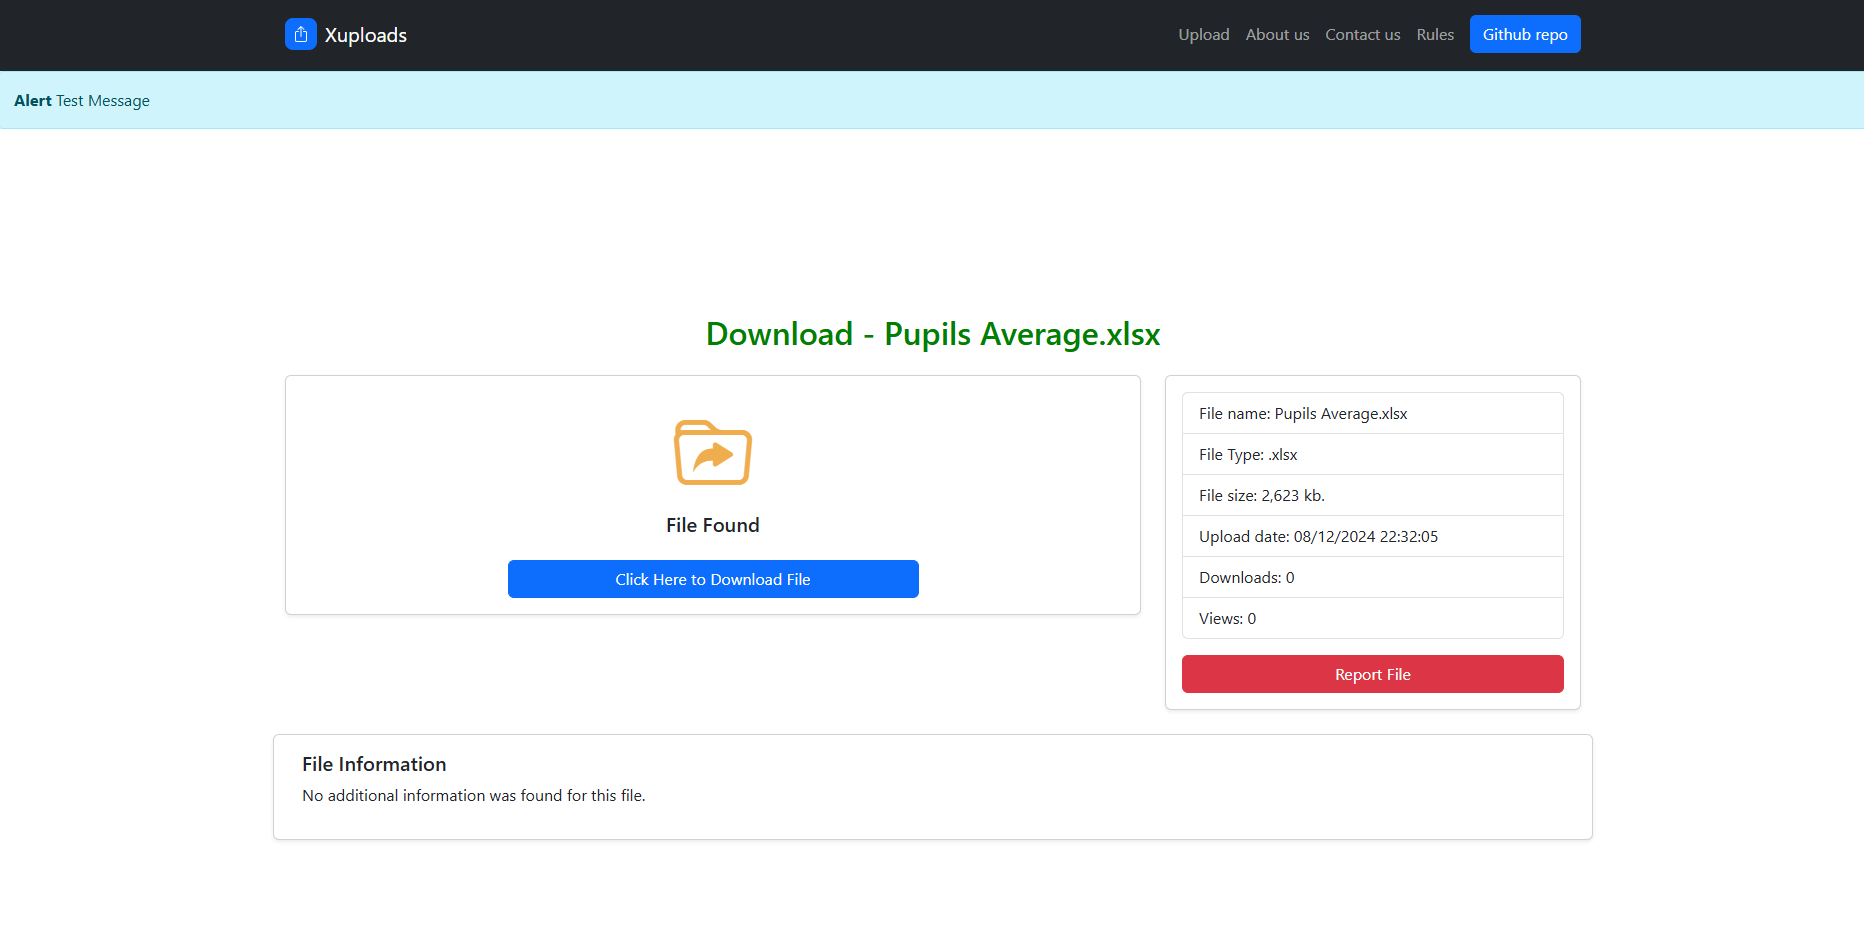This screenshot has width=1864, height=949.
Task: Click the File size 2,623 kb row
Action: (x=1372, y=495)
